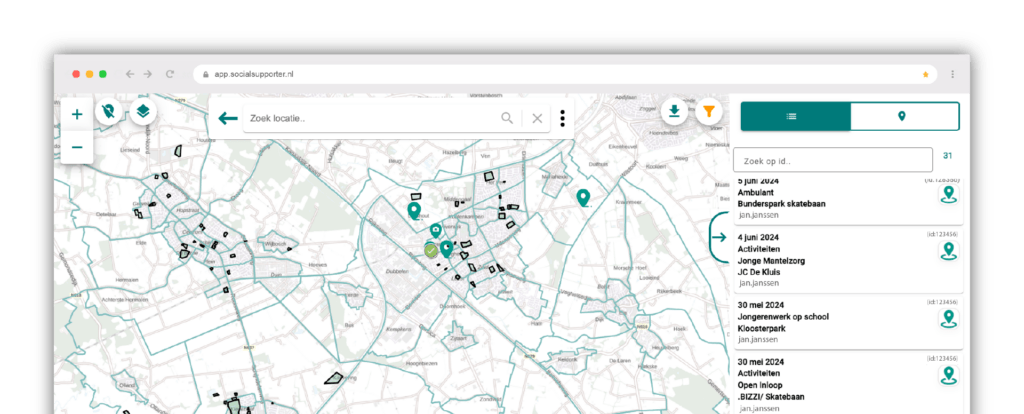The image size is (1024, 414).
Task: Download the map data
Action: click(x=675, y=111)
